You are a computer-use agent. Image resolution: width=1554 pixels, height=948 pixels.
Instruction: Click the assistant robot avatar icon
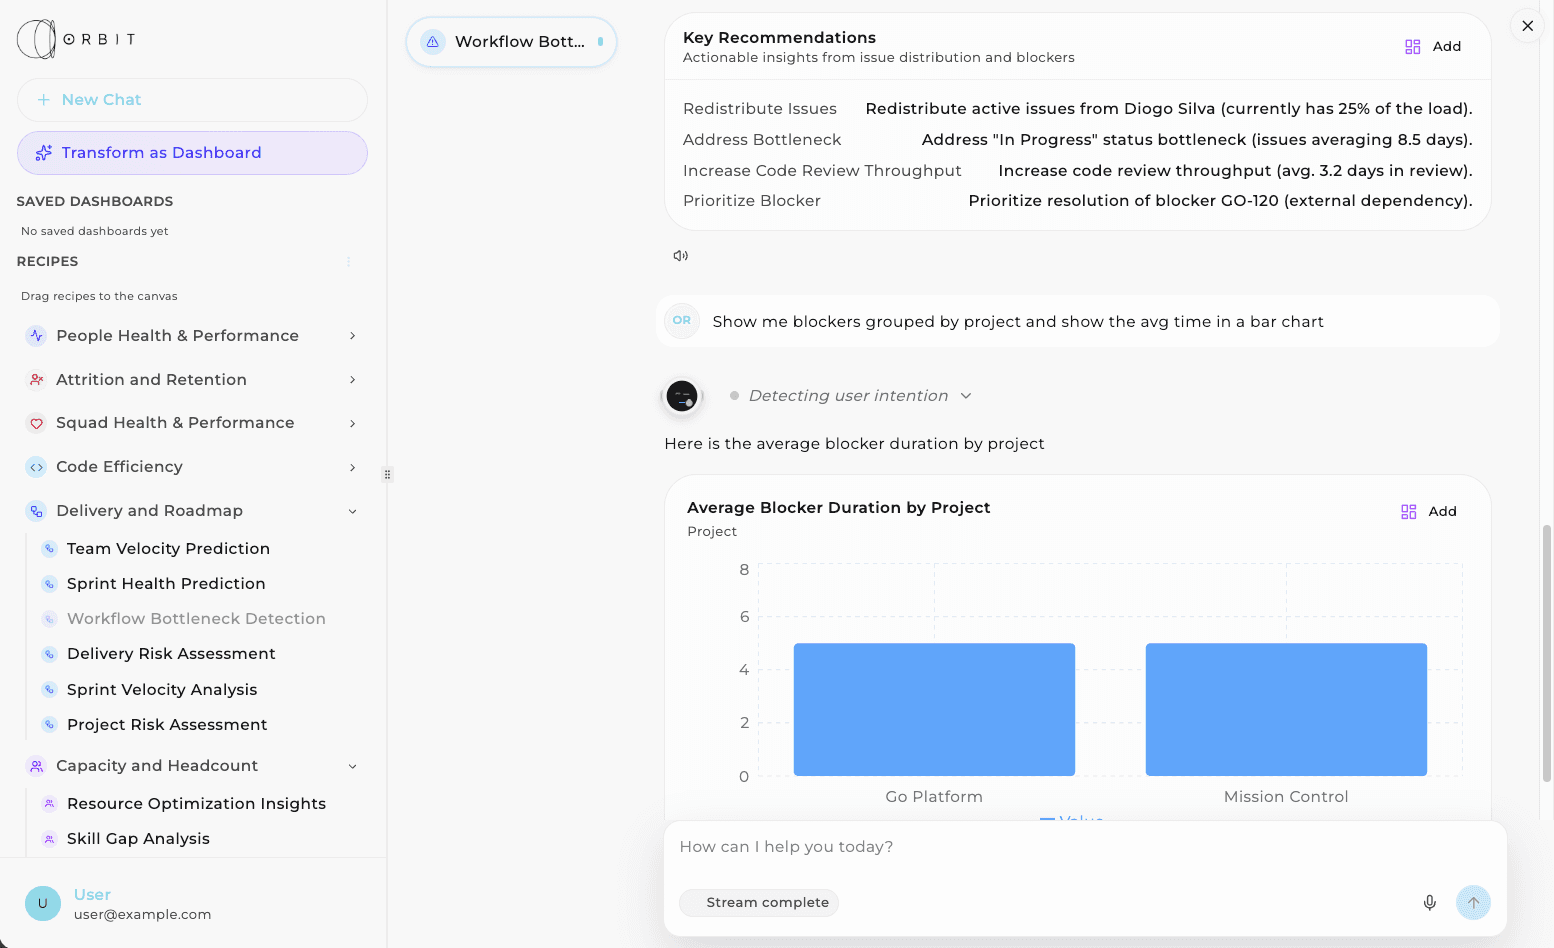point(682,396)
